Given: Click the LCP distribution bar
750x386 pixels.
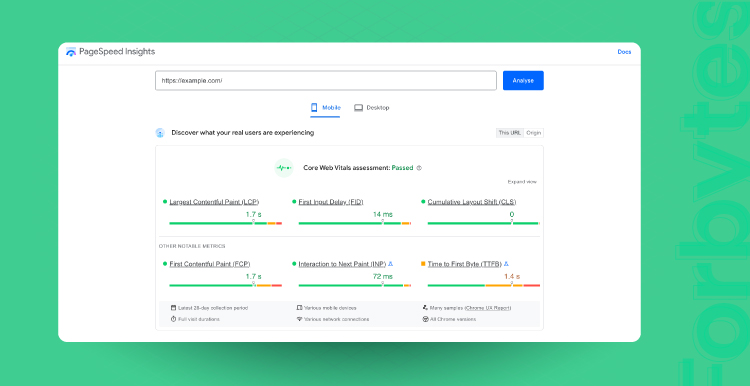Looking at the screenshot, I should point(225,223).
